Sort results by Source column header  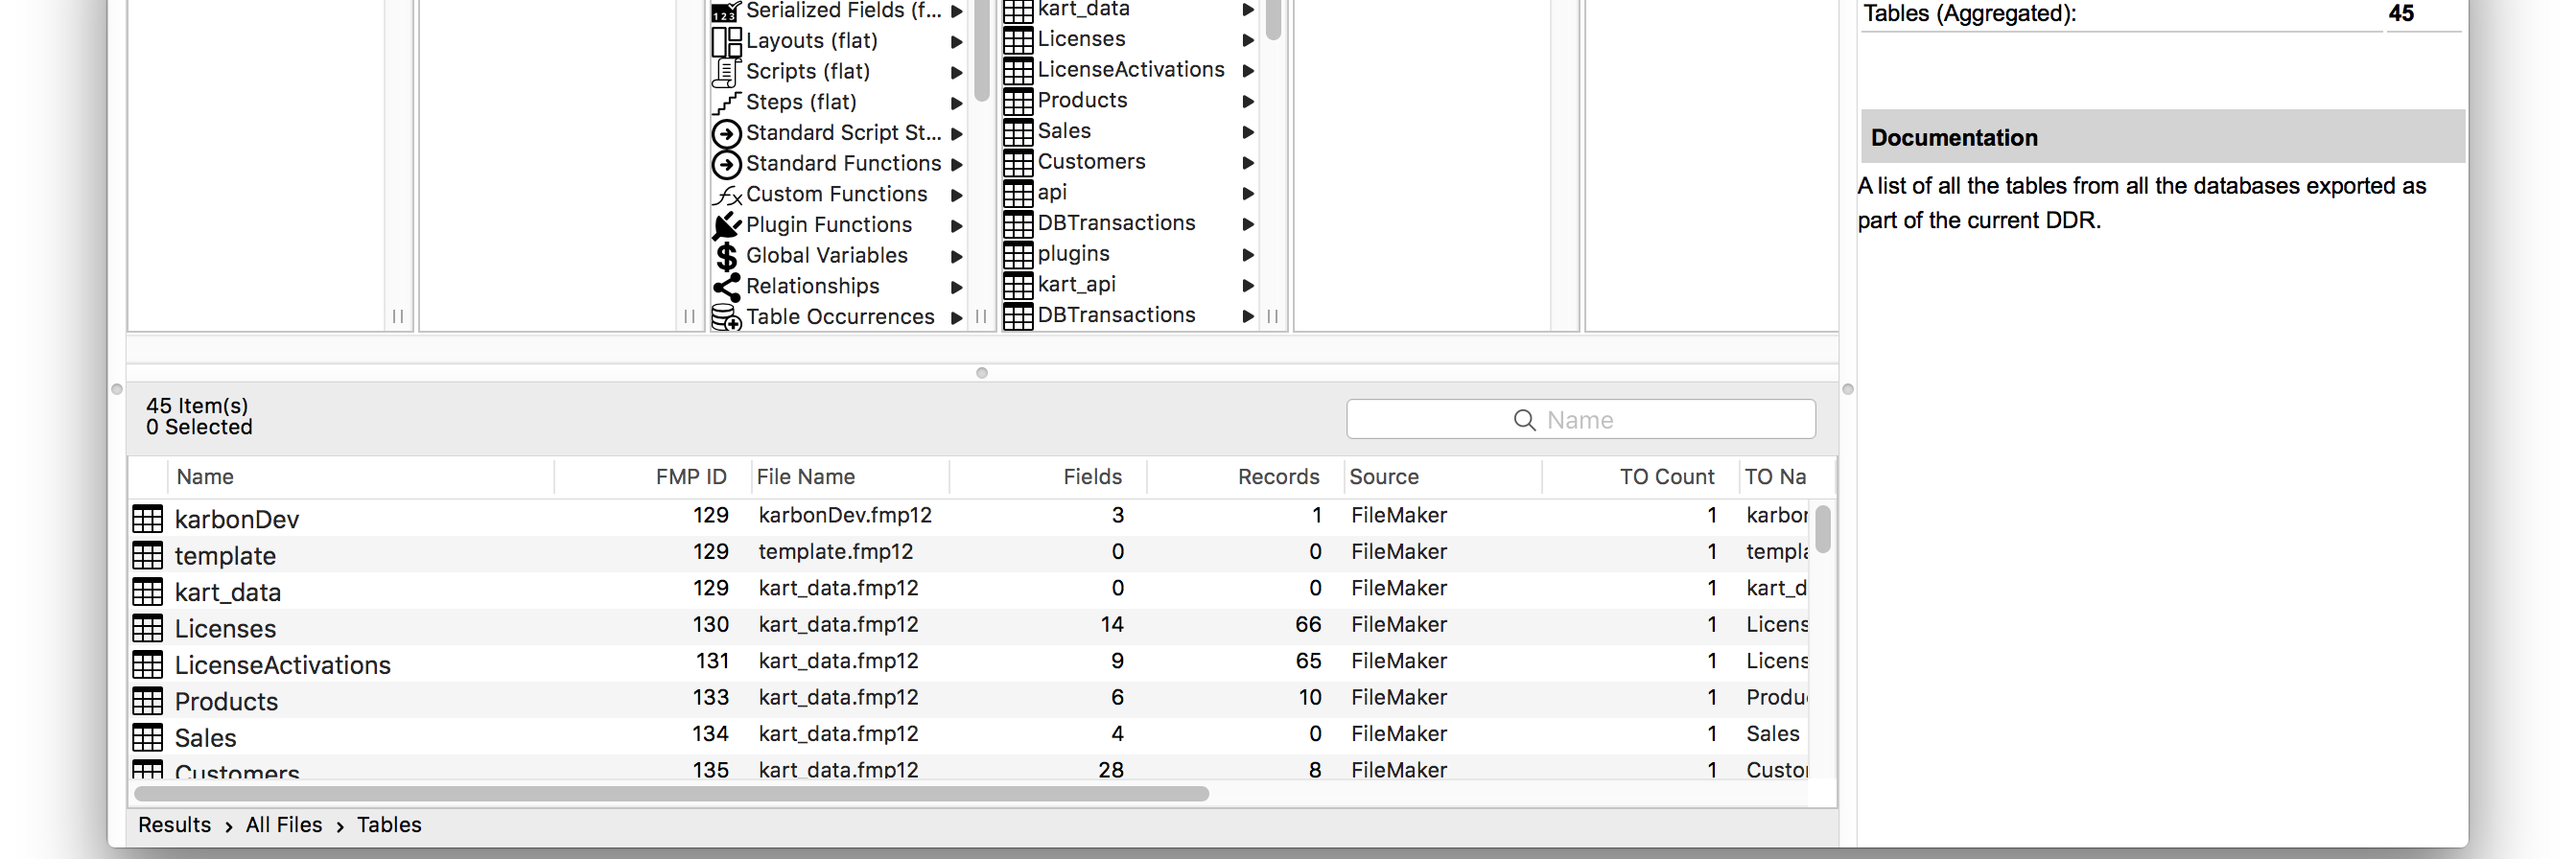(1442, 477)
